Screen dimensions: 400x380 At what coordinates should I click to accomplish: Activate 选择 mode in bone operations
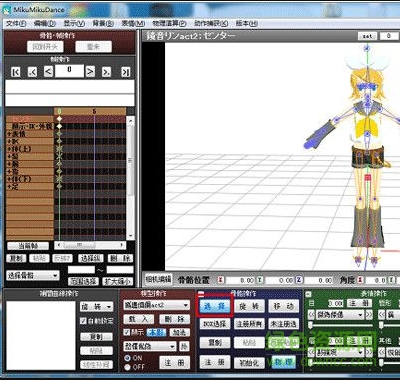click(215, 306)
